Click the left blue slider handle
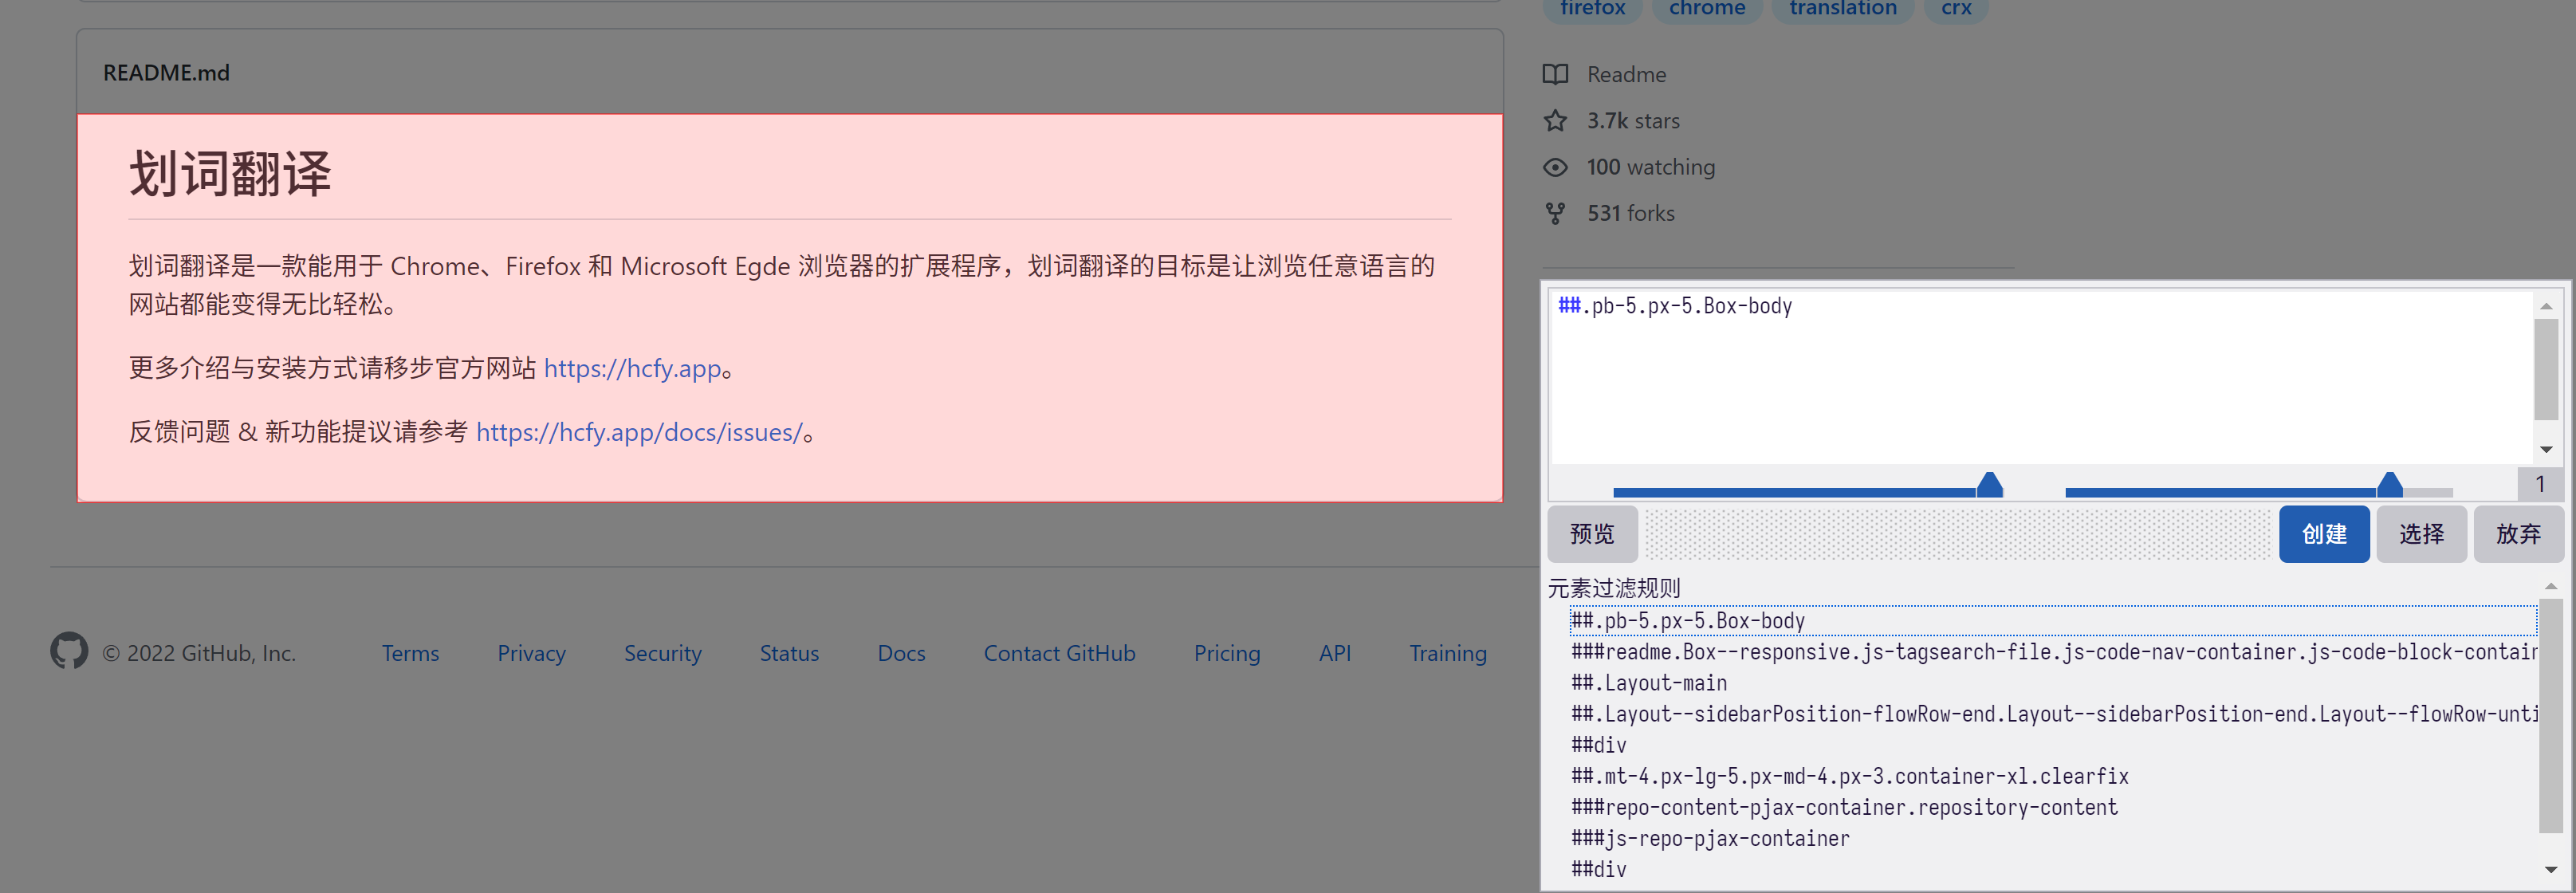Screen dimensions: 2576x893 point(1989,485)
